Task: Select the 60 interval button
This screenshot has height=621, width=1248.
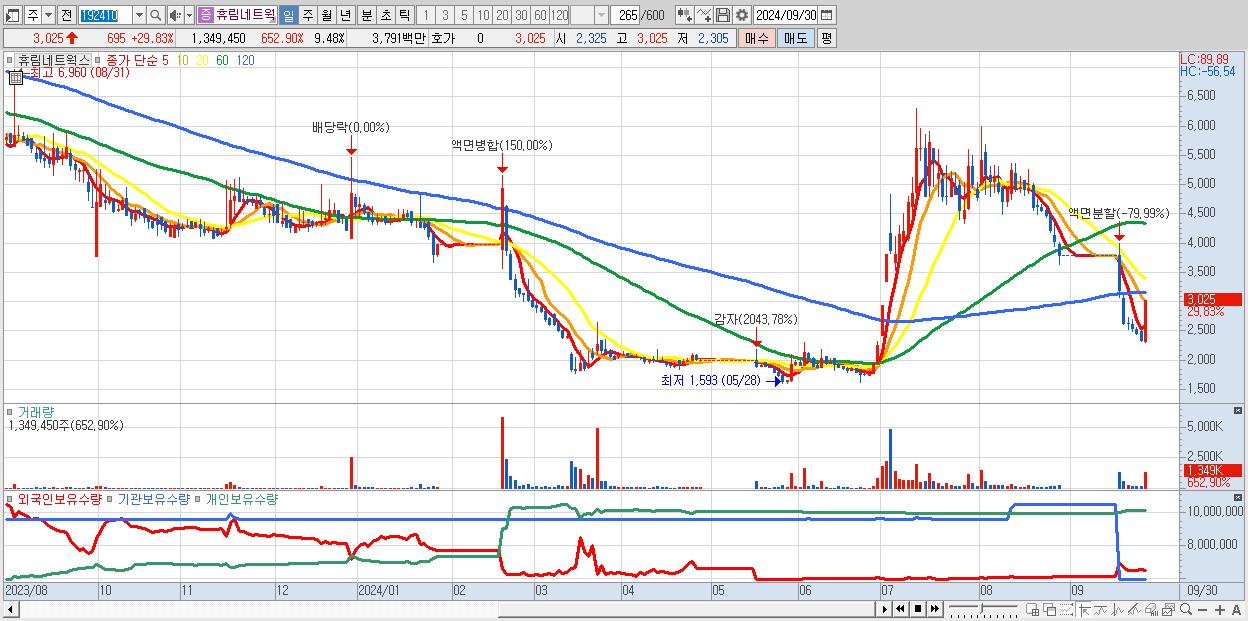Action: pyautogui.click(x=540, y=16)
